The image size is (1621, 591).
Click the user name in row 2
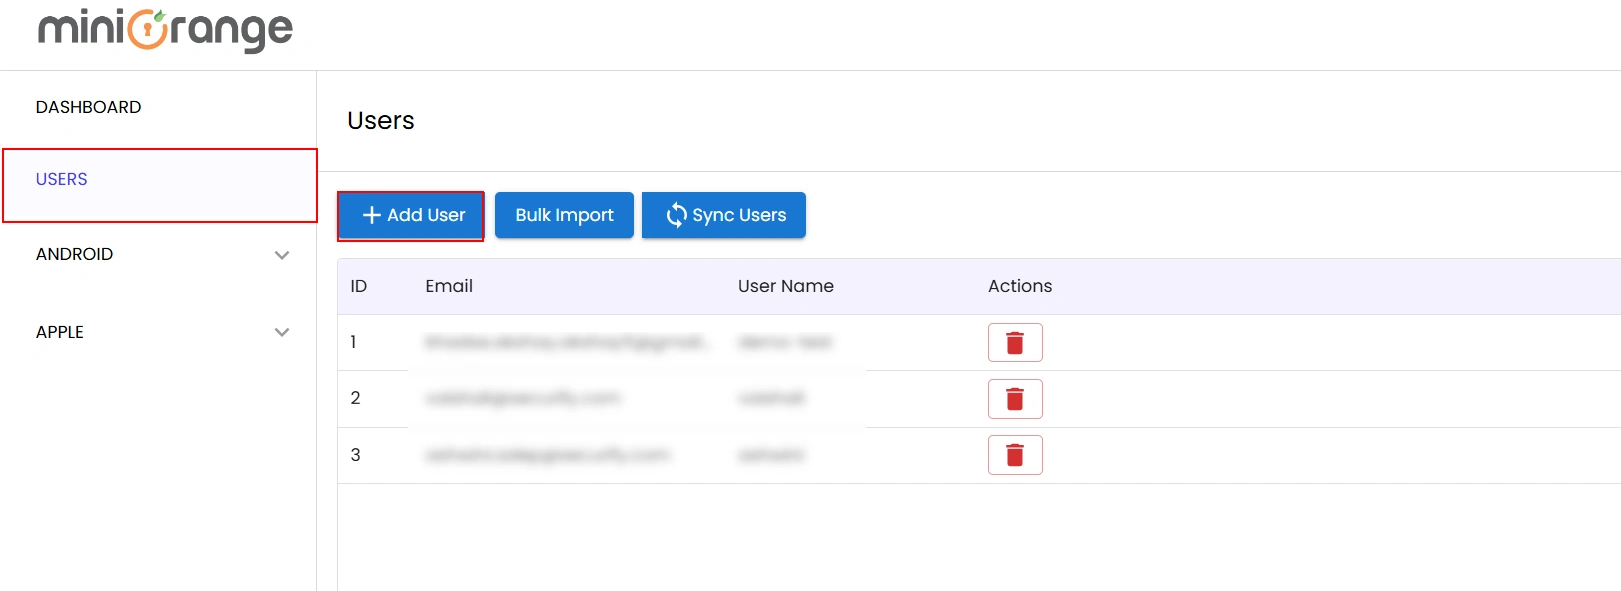[x=771, y=399]
